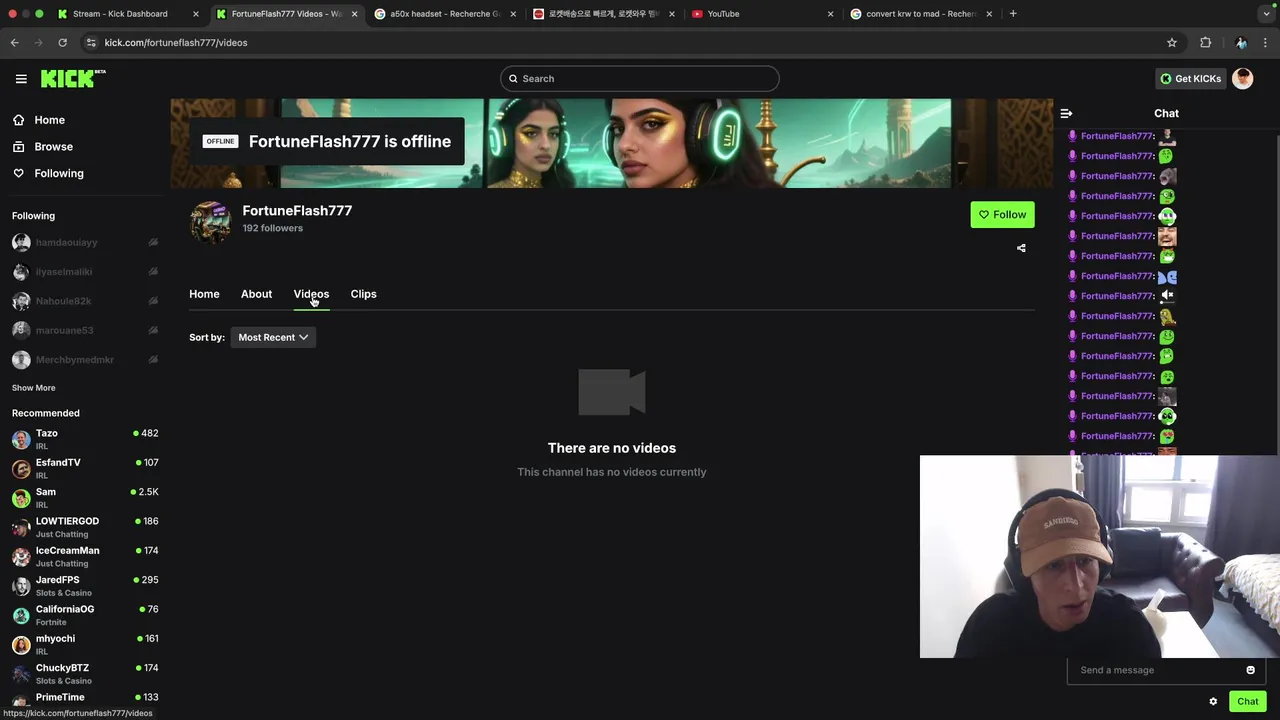Open recommended channel mhyochi
The image size is (1280, 720).
coord(85,644)
